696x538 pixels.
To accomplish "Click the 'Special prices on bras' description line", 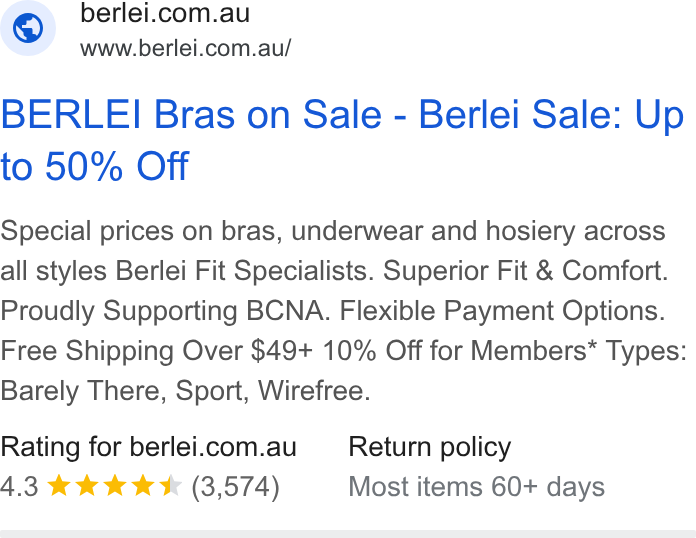I will tap(332, 231).
